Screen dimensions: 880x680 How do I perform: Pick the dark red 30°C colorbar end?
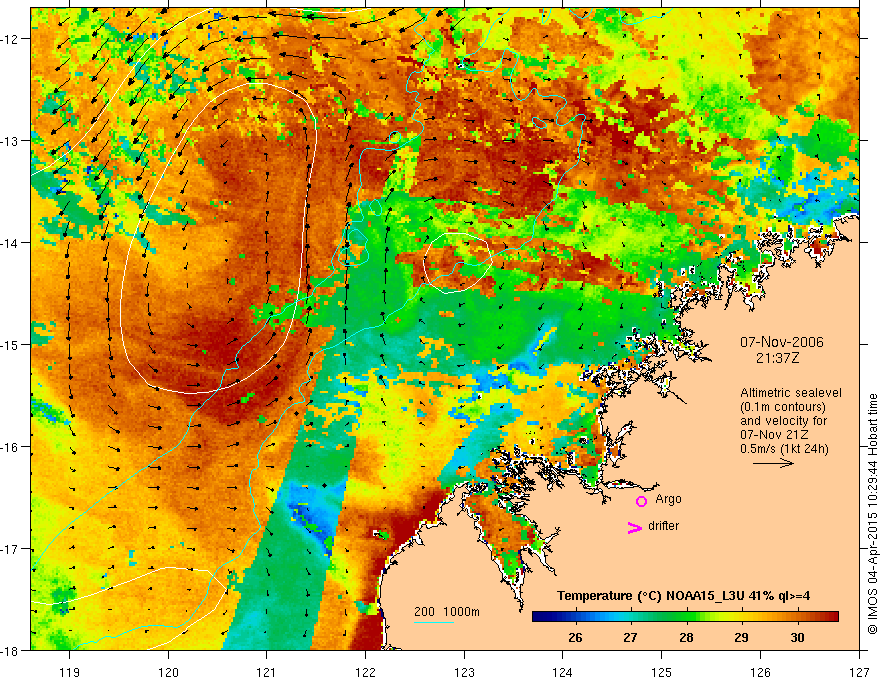click(x=833, y=617)
